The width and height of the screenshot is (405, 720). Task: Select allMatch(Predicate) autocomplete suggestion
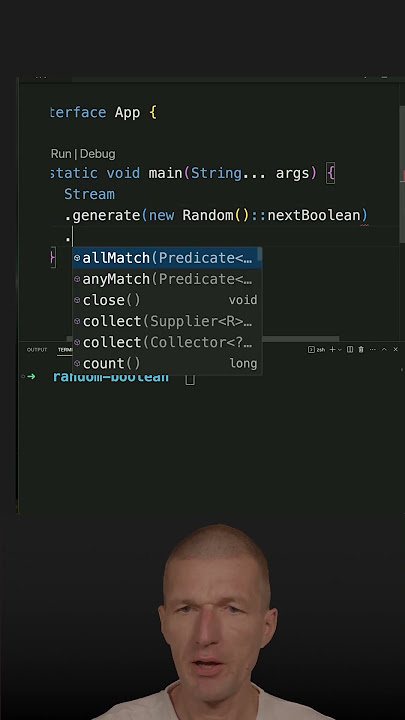coord(167,258)
